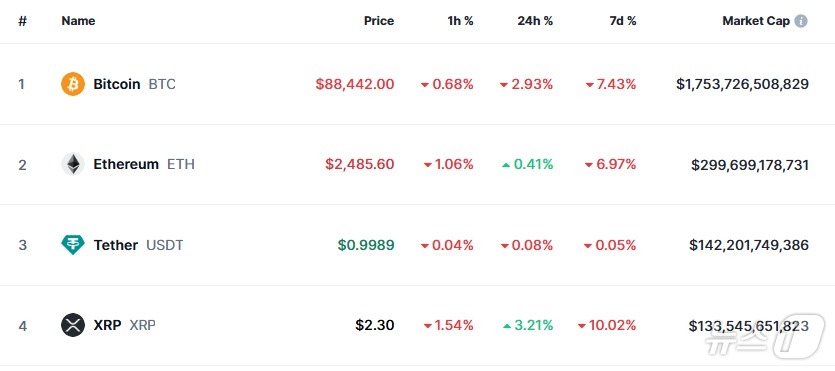This screenshot has height=371, width=835.
Task: Click Ethereum's green 24h up-arrow indicator
Action: (x=506, y=165)
